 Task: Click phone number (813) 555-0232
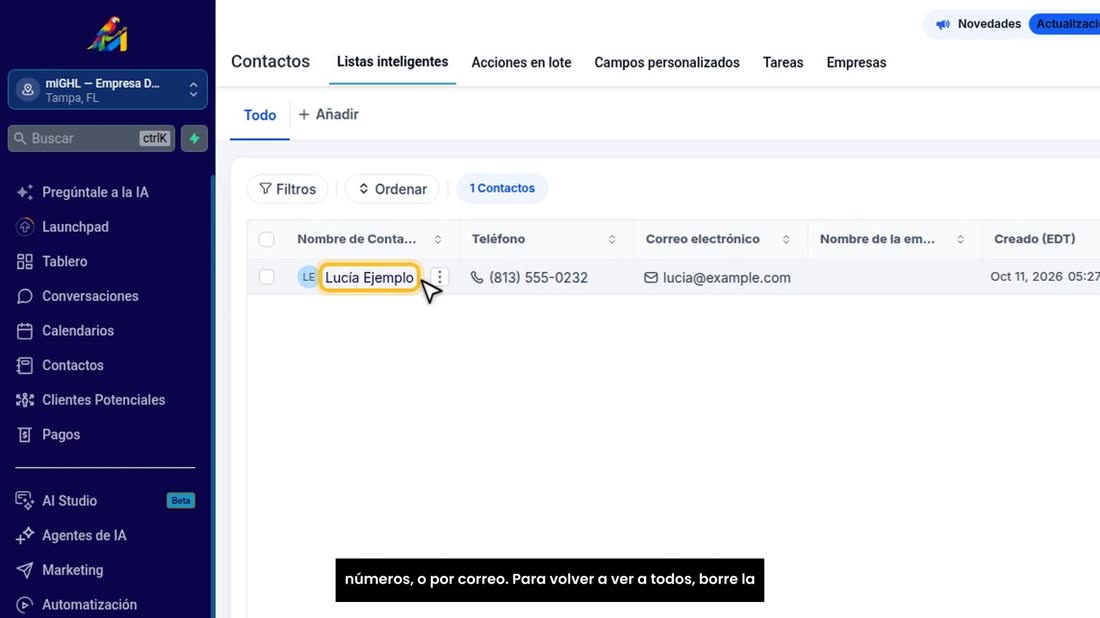(538, 278)
